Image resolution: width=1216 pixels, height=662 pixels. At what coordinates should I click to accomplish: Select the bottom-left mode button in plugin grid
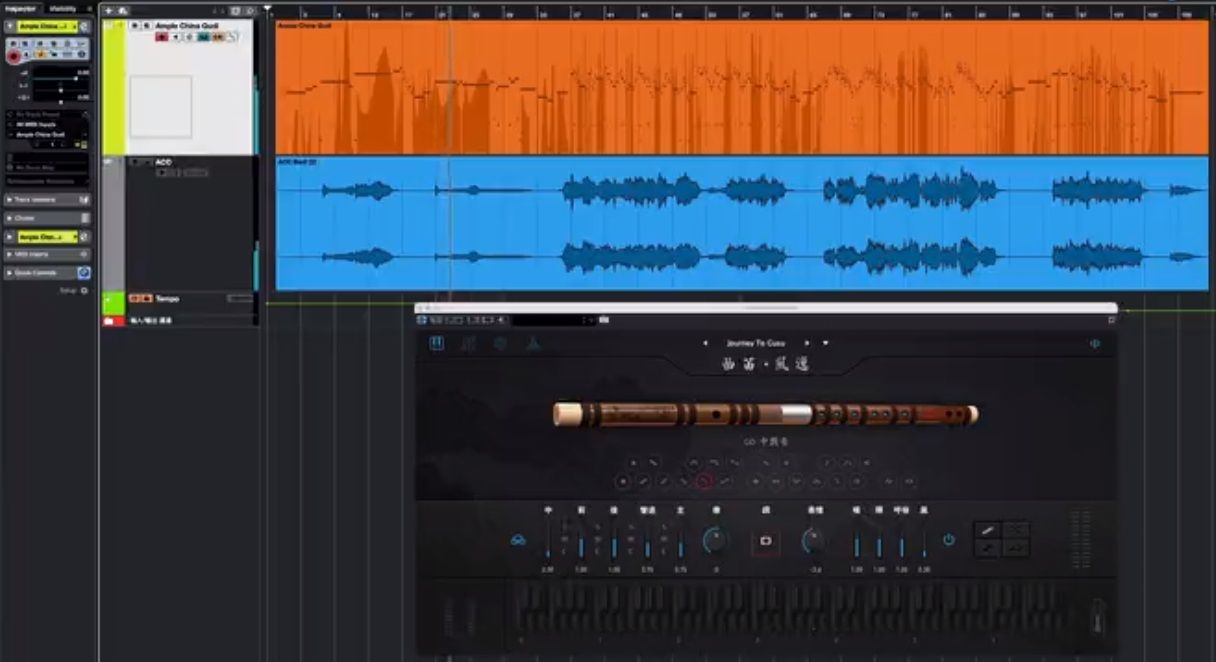(x=988, y=548)
